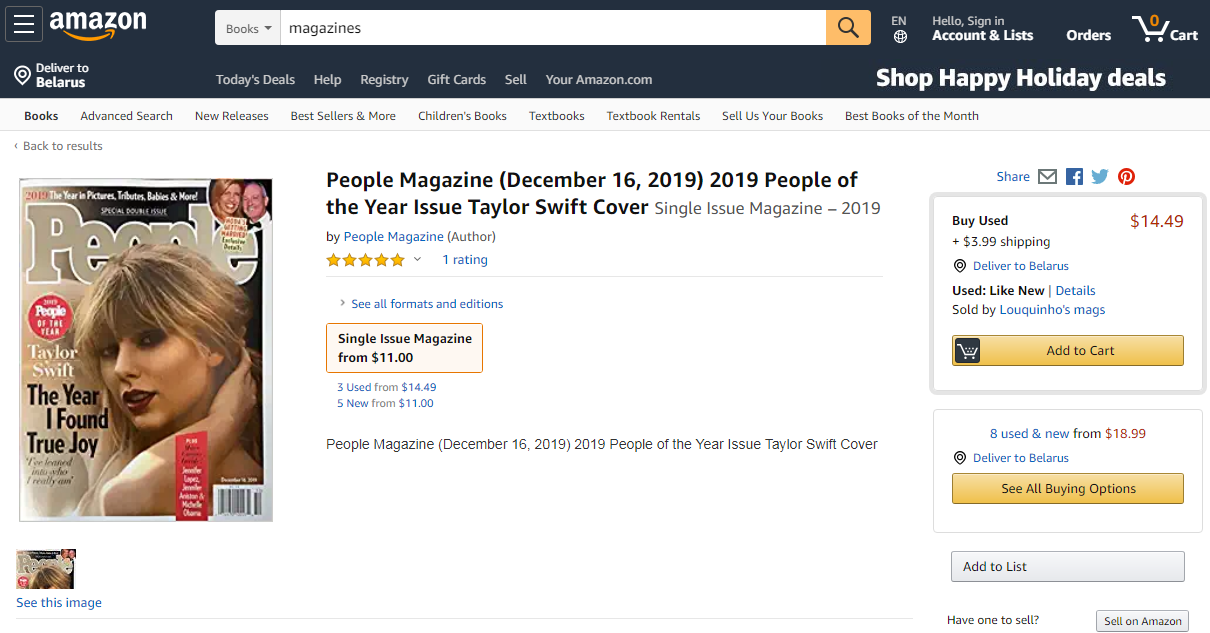Image resolution: width=1210 pixels, height=633 pixels.
Task: Open Books search category dropdown
Action: (248, 28)
